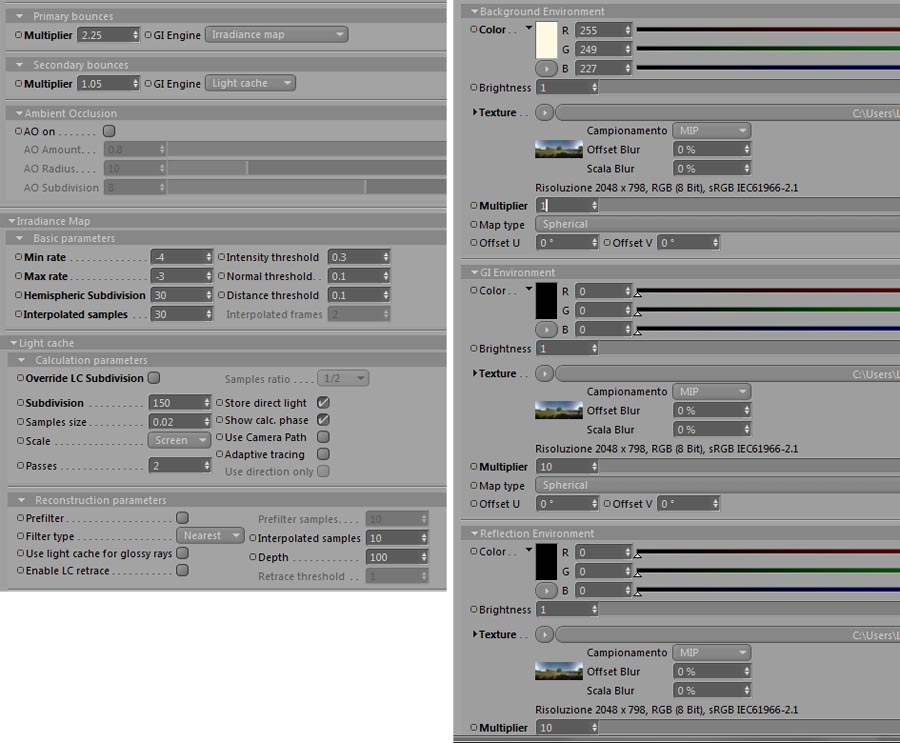This screenshot has height=743, width=900.
Task: Uncheck Show calc. phase
Action: coord(323,420)
